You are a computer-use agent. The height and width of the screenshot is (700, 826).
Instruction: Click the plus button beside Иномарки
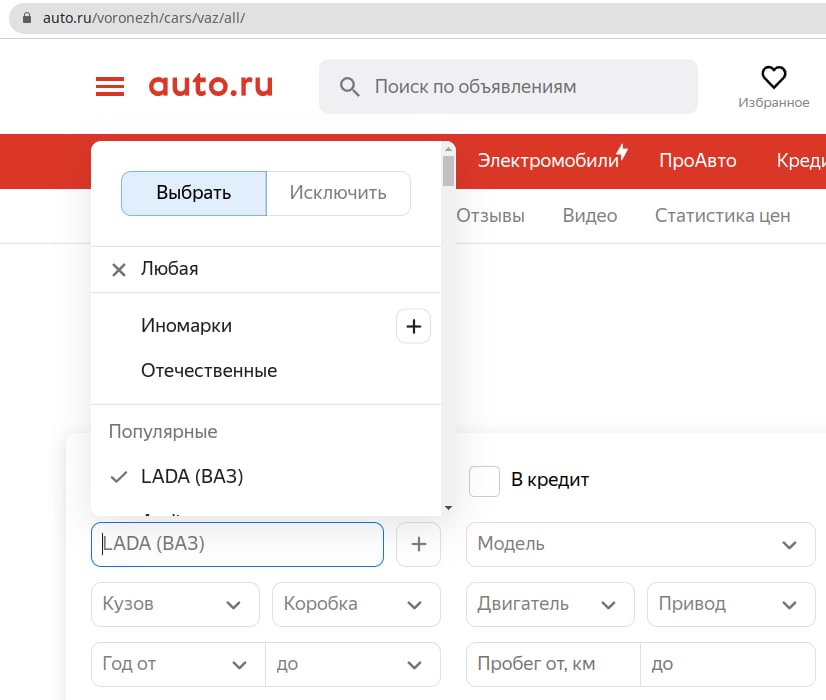click(414, 326)
